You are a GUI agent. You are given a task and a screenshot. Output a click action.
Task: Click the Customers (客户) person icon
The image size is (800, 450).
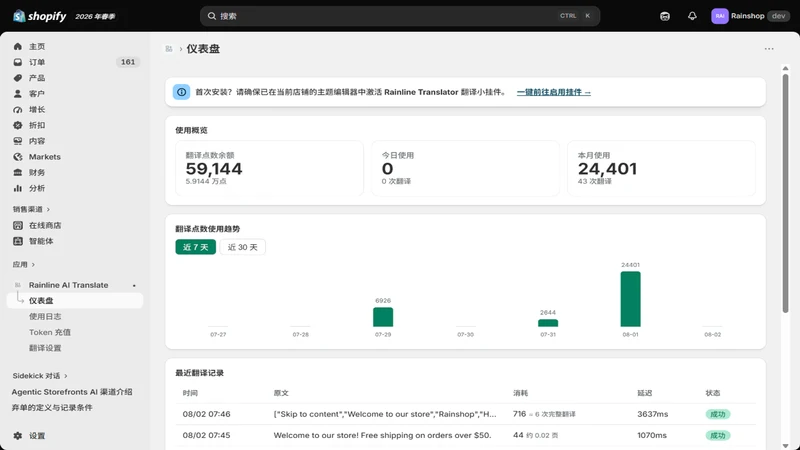[x=18, y=94]
